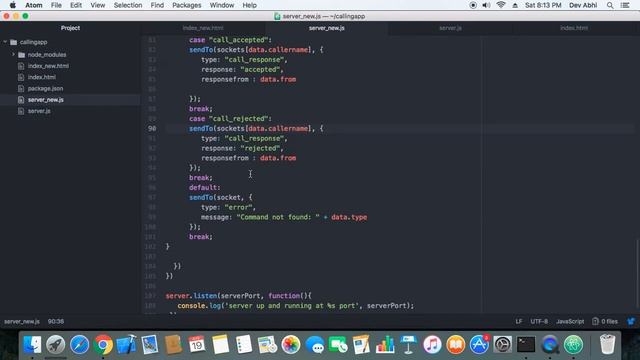This screenshot has width=640, height=360.
Task: Click the editor vertical scrollbar thumb
Action: (637, 273)
